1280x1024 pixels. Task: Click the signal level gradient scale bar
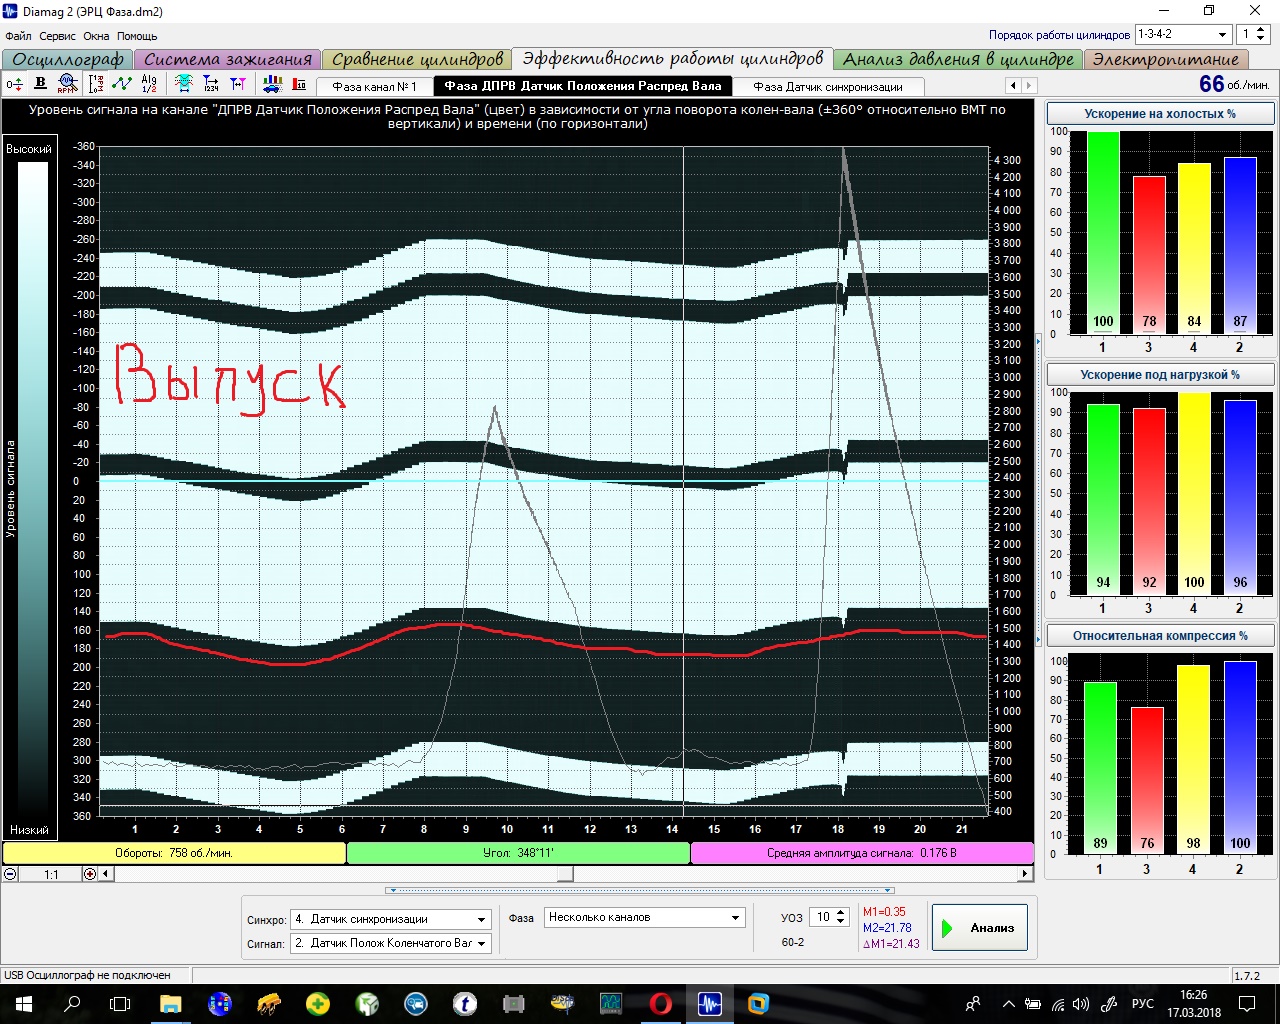33,489
